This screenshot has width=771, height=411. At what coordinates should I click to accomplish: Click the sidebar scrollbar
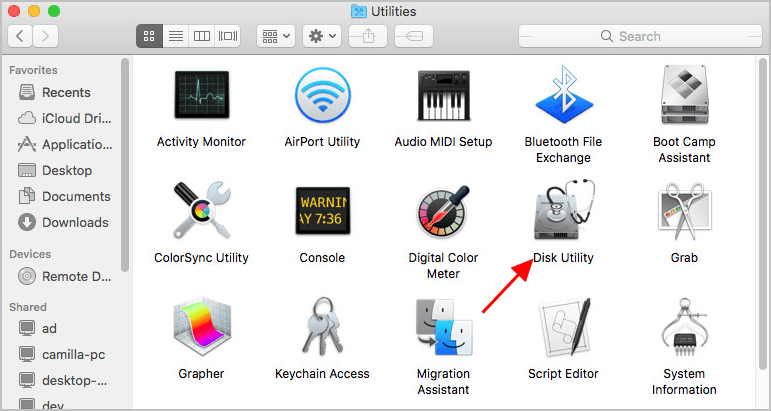coord(125,165)
